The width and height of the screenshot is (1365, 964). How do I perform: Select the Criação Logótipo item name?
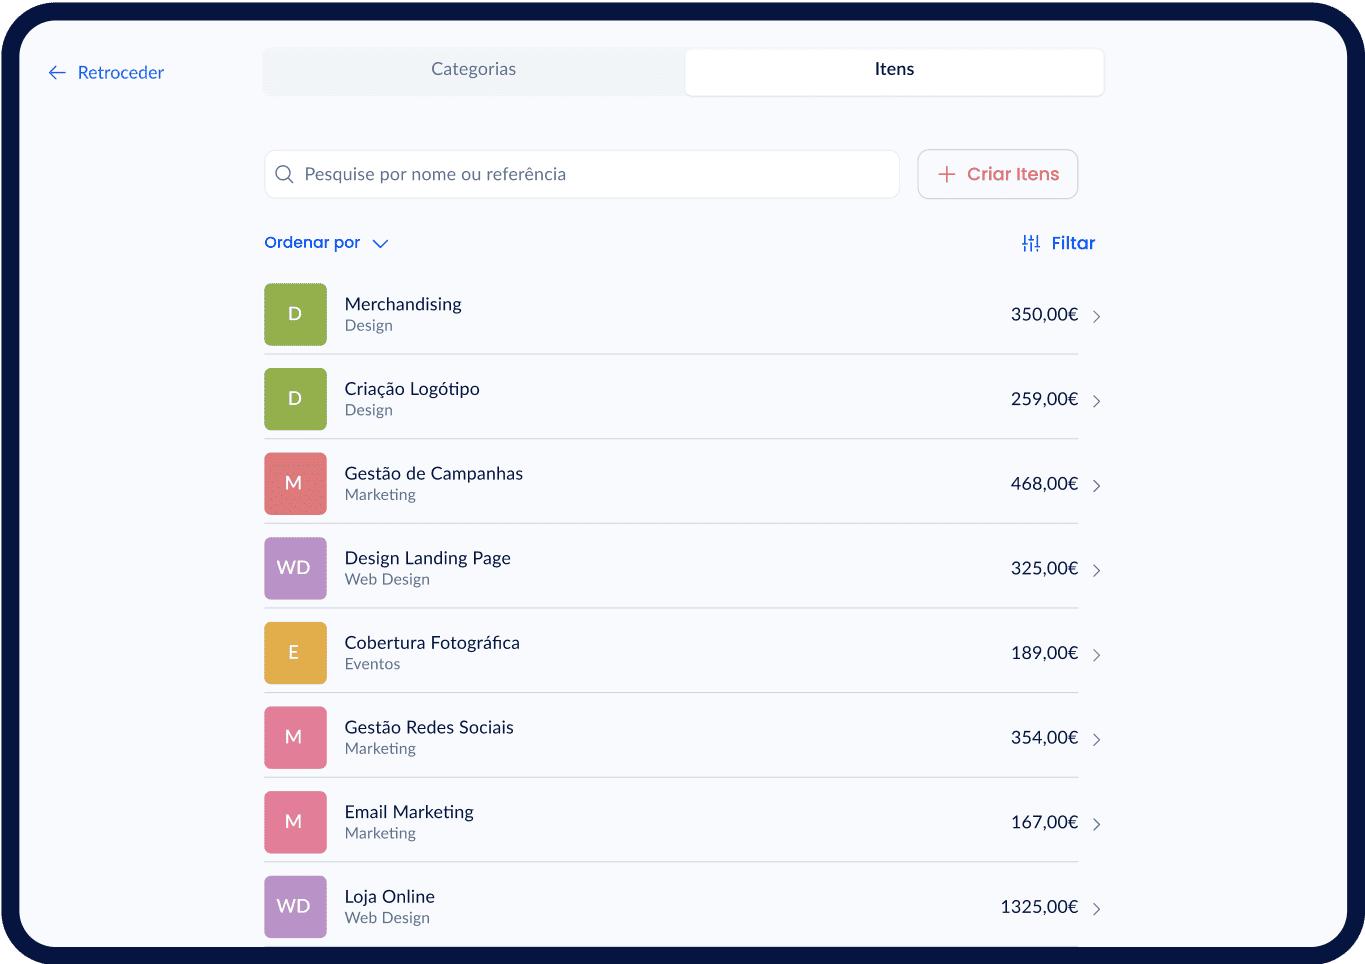click(412, 389)
